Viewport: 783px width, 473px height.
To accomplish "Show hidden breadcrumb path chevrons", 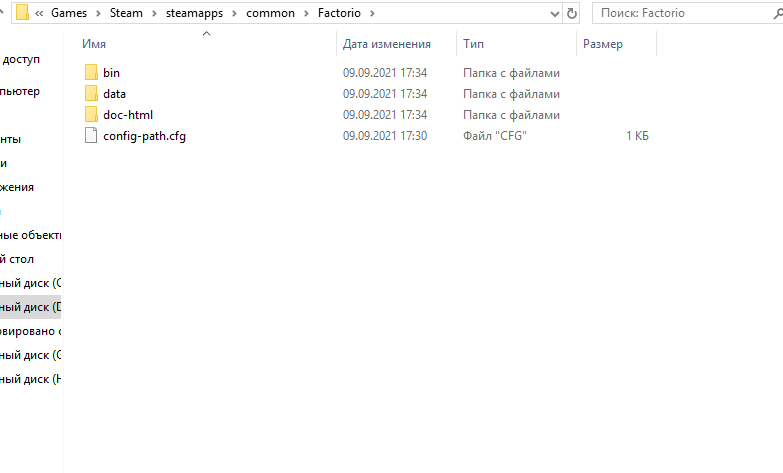I will tap(39, 13).
